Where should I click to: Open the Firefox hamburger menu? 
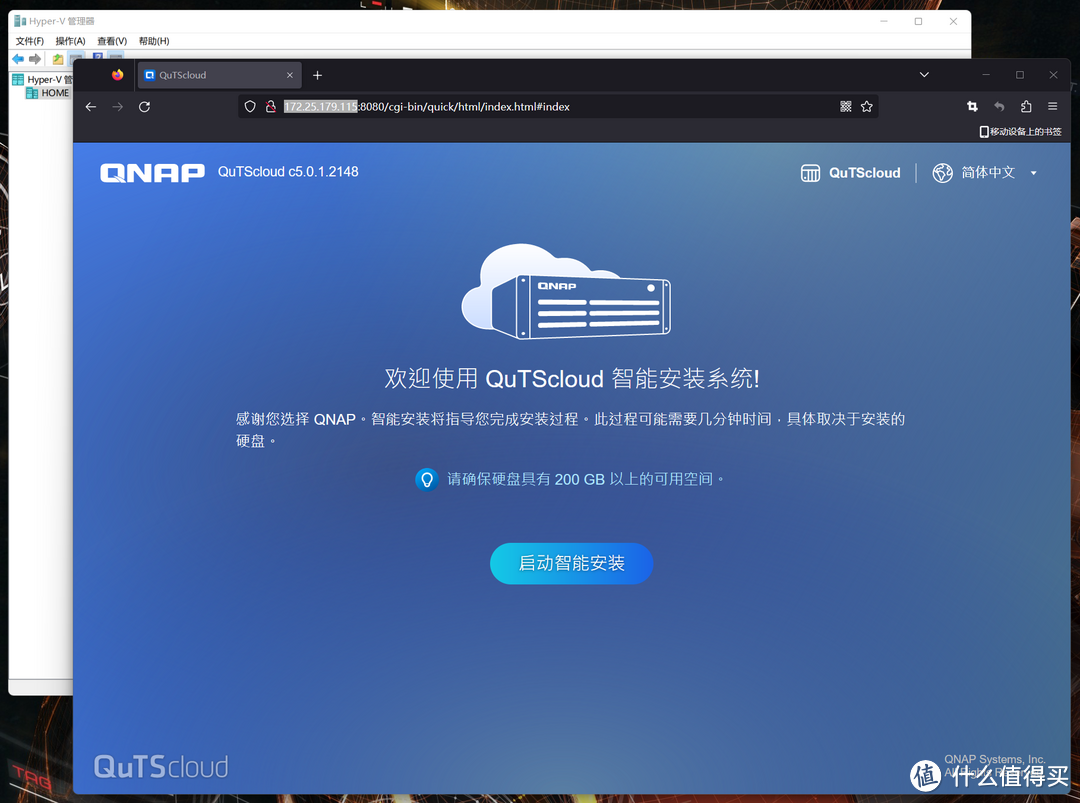(x=1052, y=106)
